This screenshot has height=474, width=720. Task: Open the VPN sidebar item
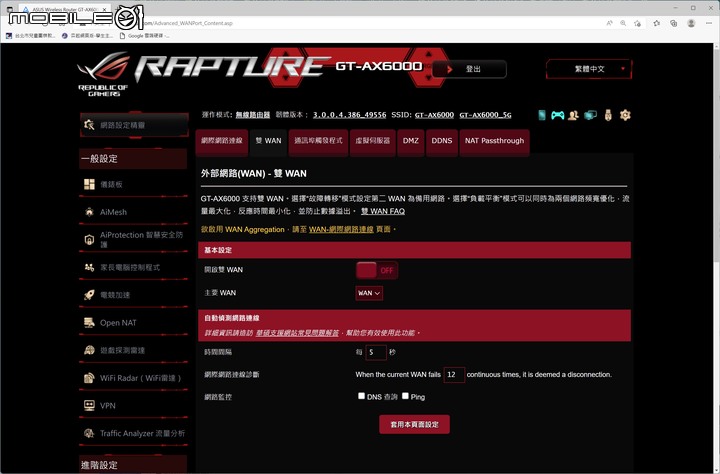coord(133,406)
